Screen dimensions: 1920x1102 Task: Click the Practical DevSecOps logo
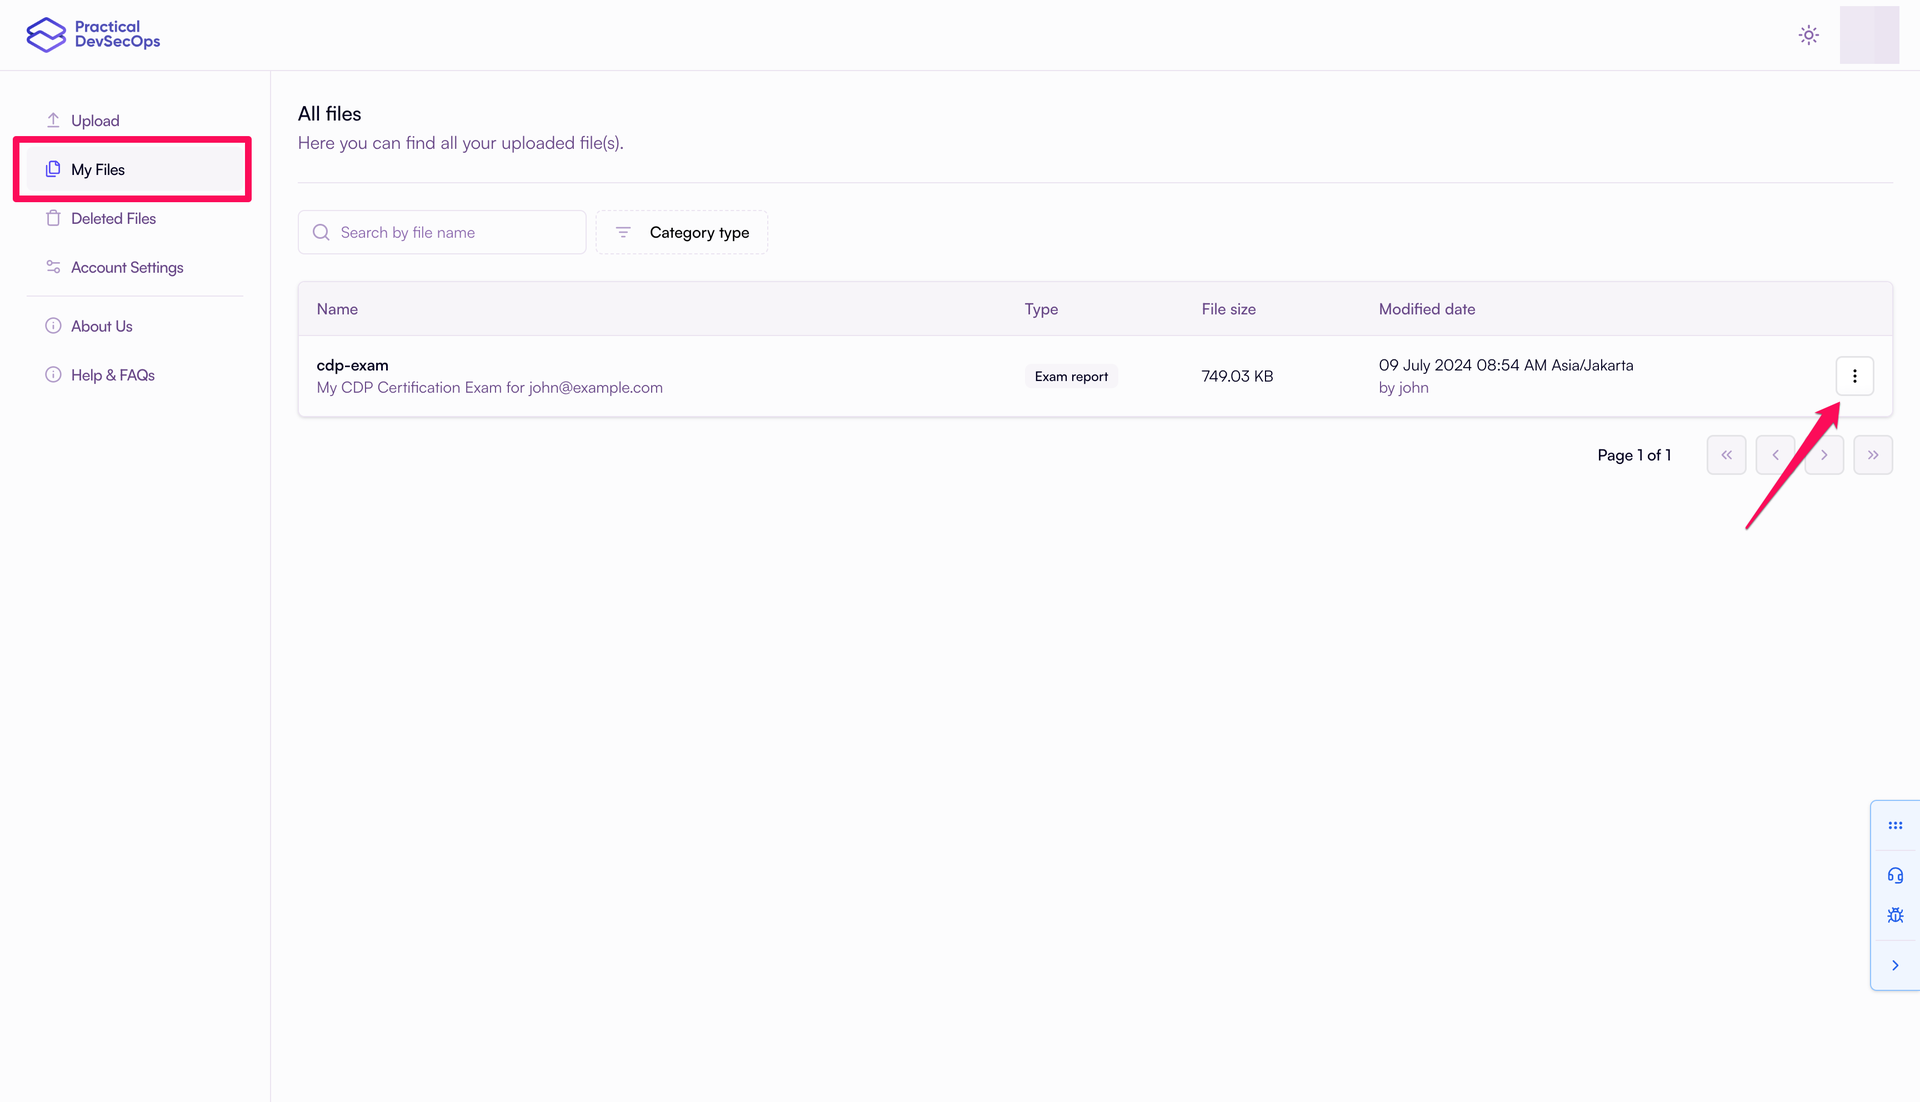(93, 35)
